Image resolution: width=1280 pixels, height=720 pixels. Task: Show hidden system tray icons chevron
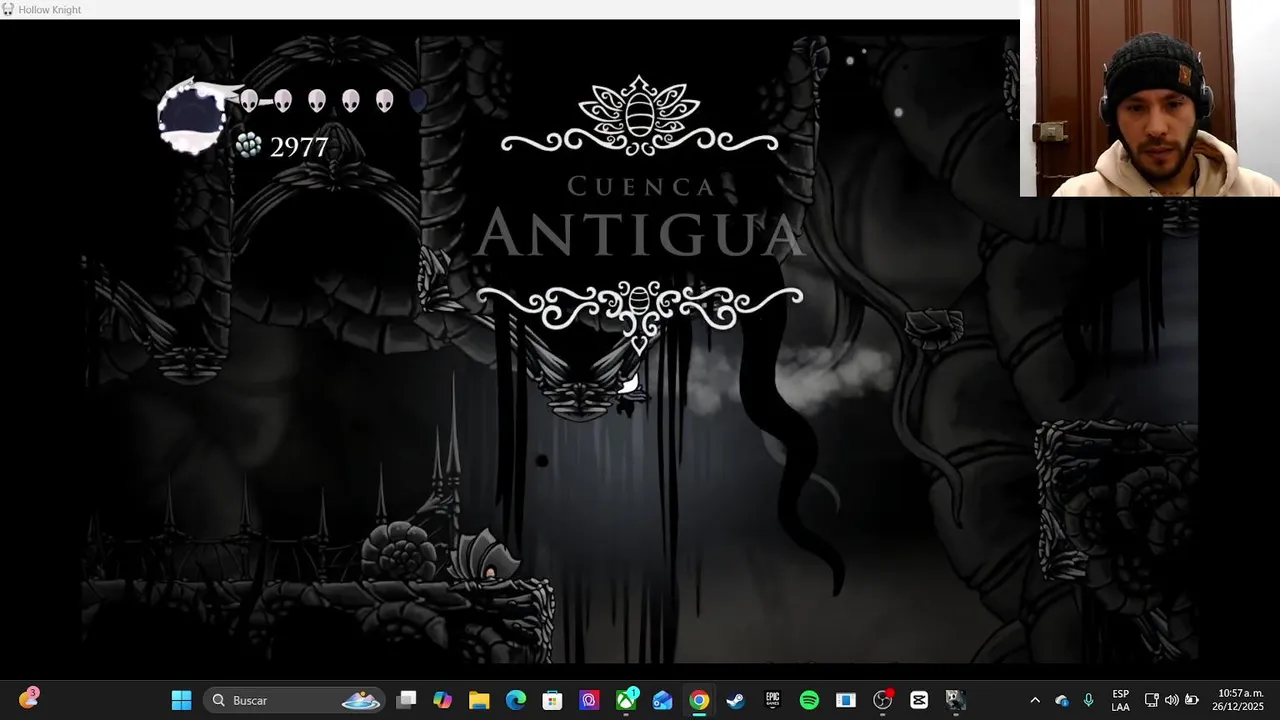click(1035, 700)
